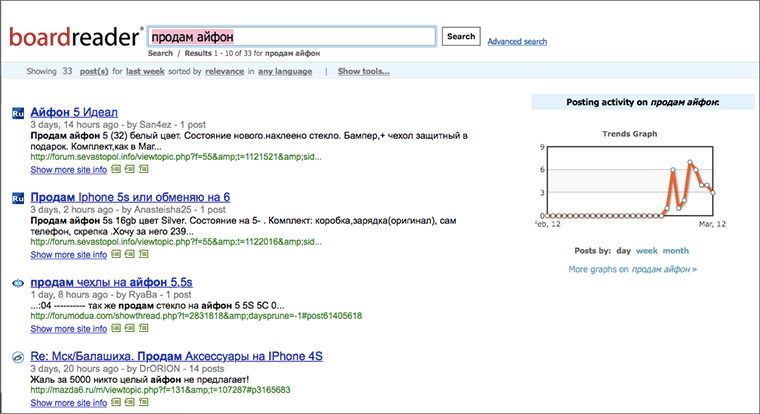The width and height of the screenshot is (760, 414).
Task: Click the Ru site icon beside Айфон 5 Идеал
Action: pyautogui.click(x=18, y=113)
